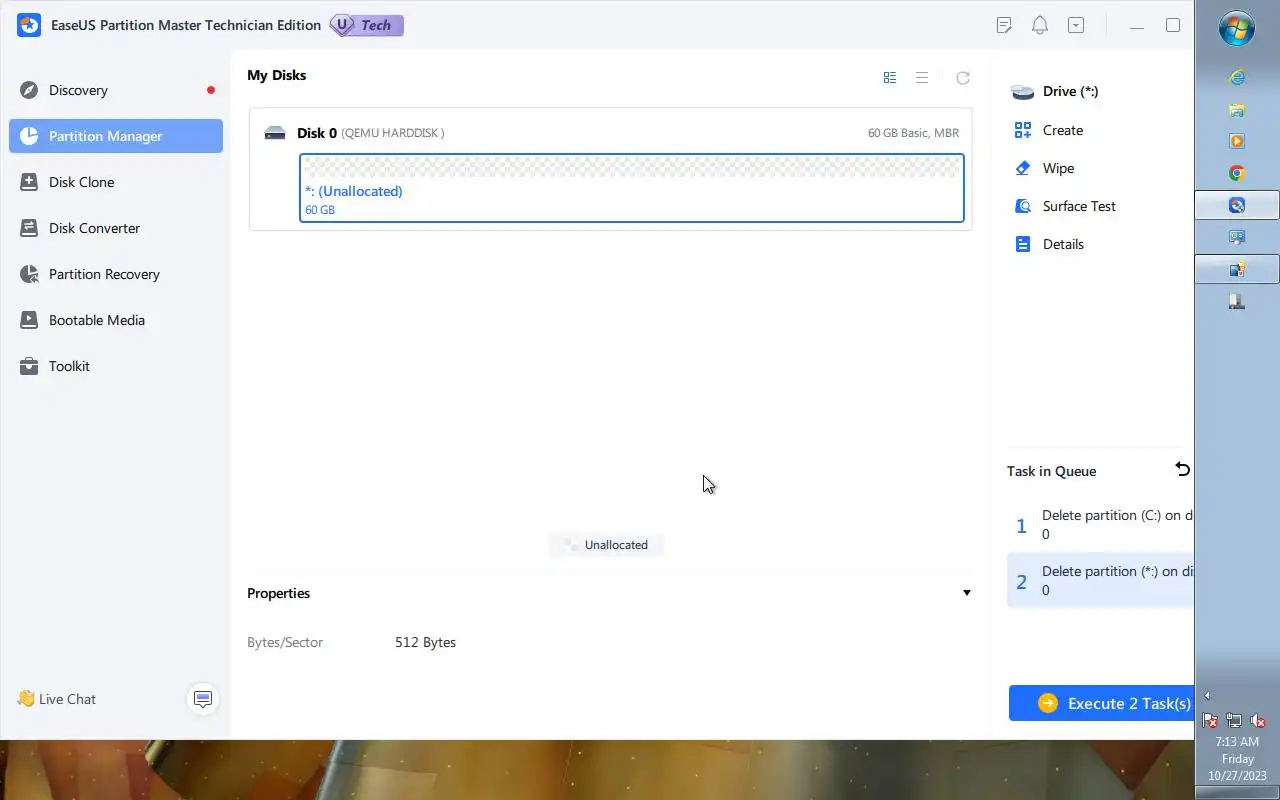The height and width of the screenshot is (800, 1280).
Task: Click the muted volume tray icon
Action: pos(1259,720)
